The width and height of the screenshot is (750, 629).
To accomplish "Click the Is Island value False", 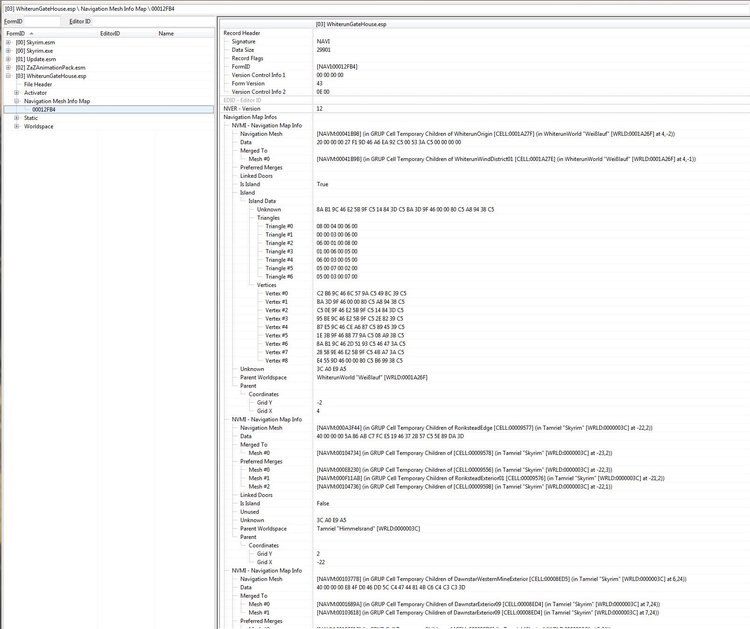I will click(323, 503).
